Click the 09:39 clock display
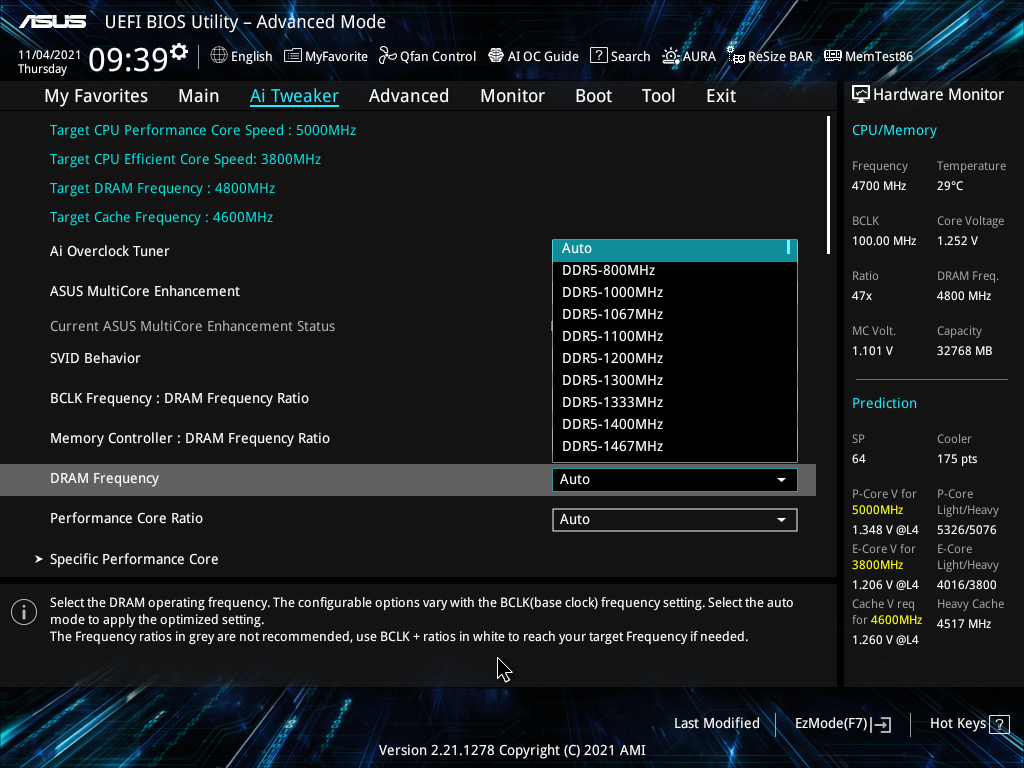 click(129, 59)
